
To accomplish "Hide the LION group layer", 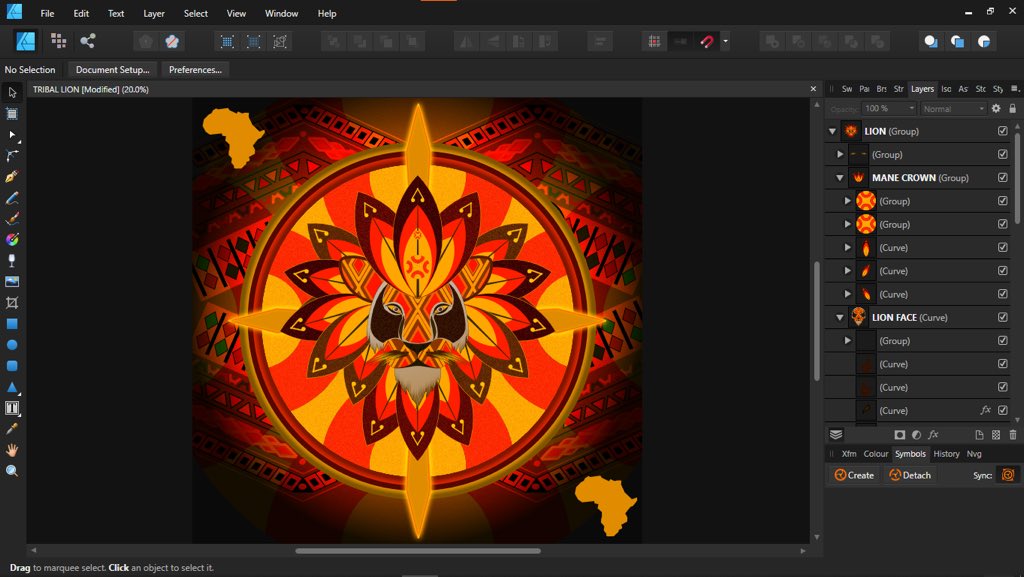I will (1002, 131).
